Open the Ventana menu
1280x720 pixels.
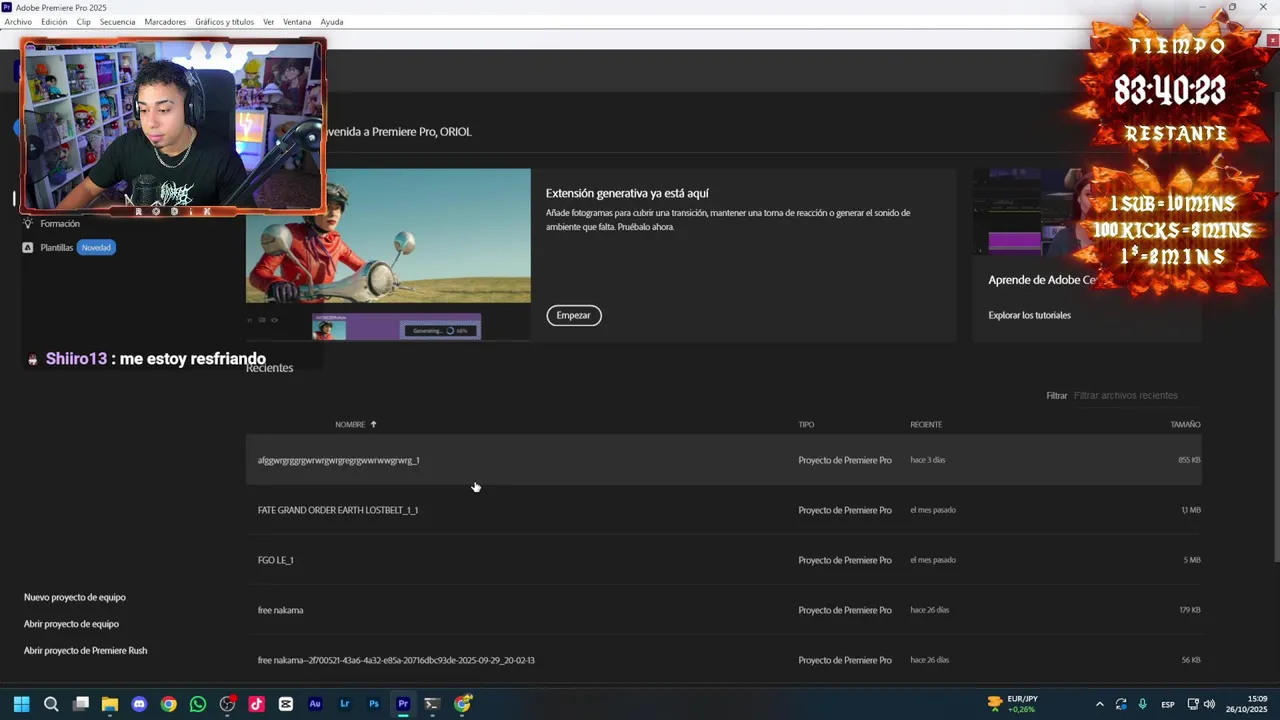click(x=297, y=21)
